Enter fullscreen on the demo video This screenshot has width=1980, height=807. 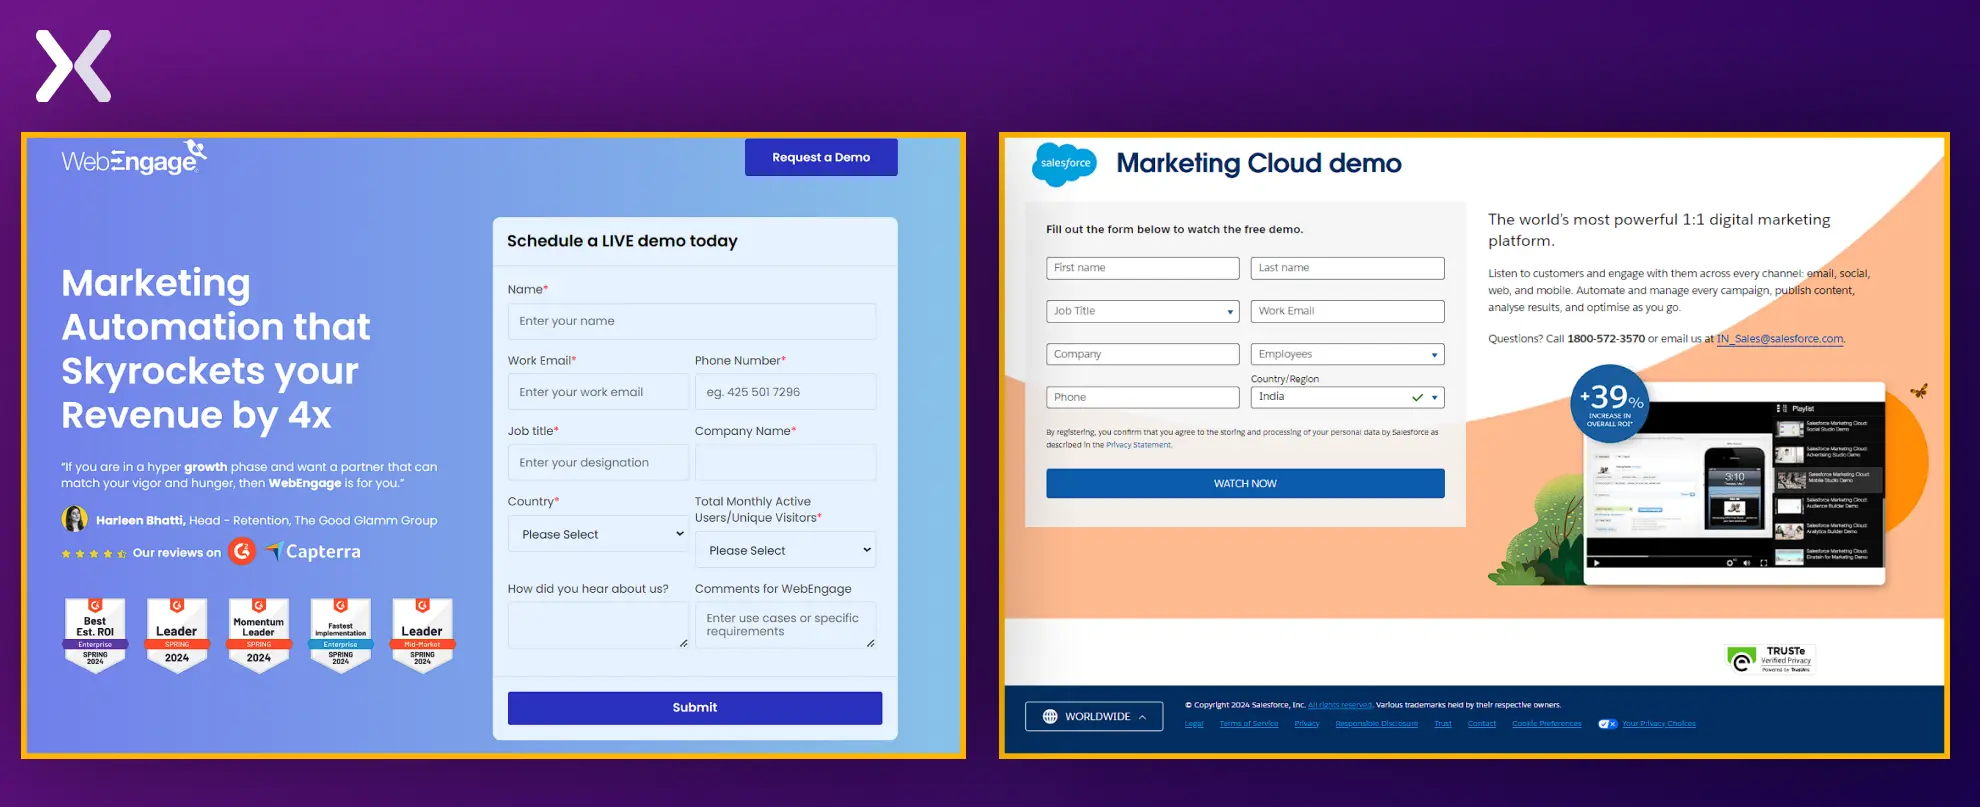tap(1764, 563)
